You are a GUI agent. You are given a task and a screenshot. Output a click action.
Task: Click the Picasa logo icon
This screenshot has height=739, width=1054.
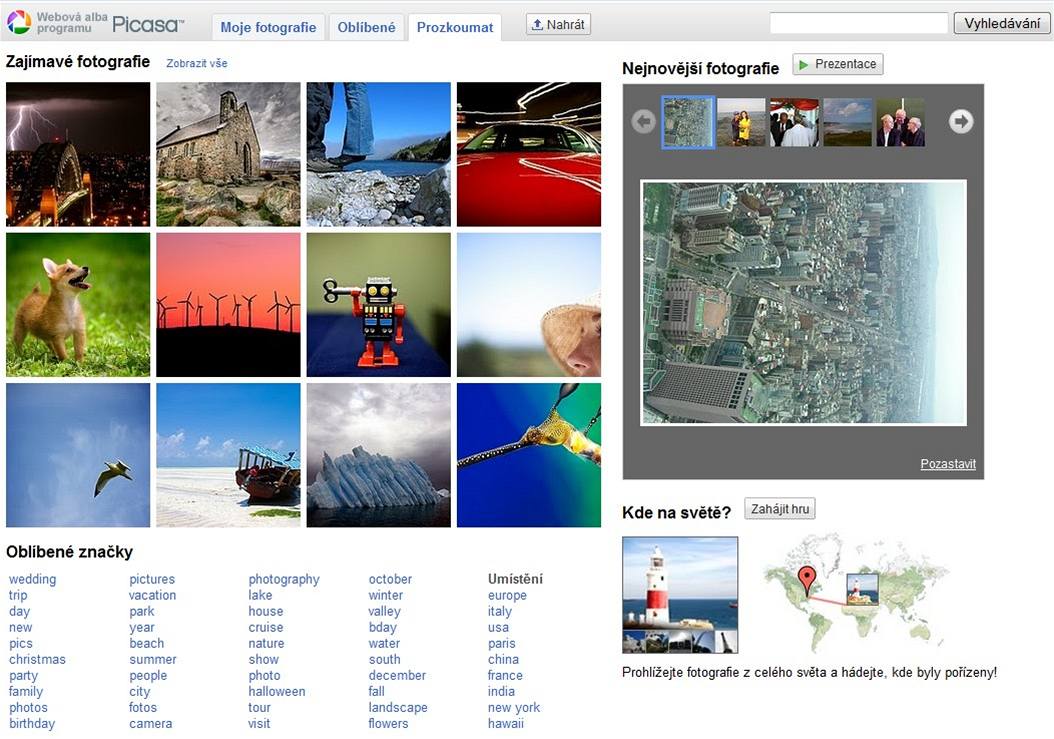(x=19, y=22)
